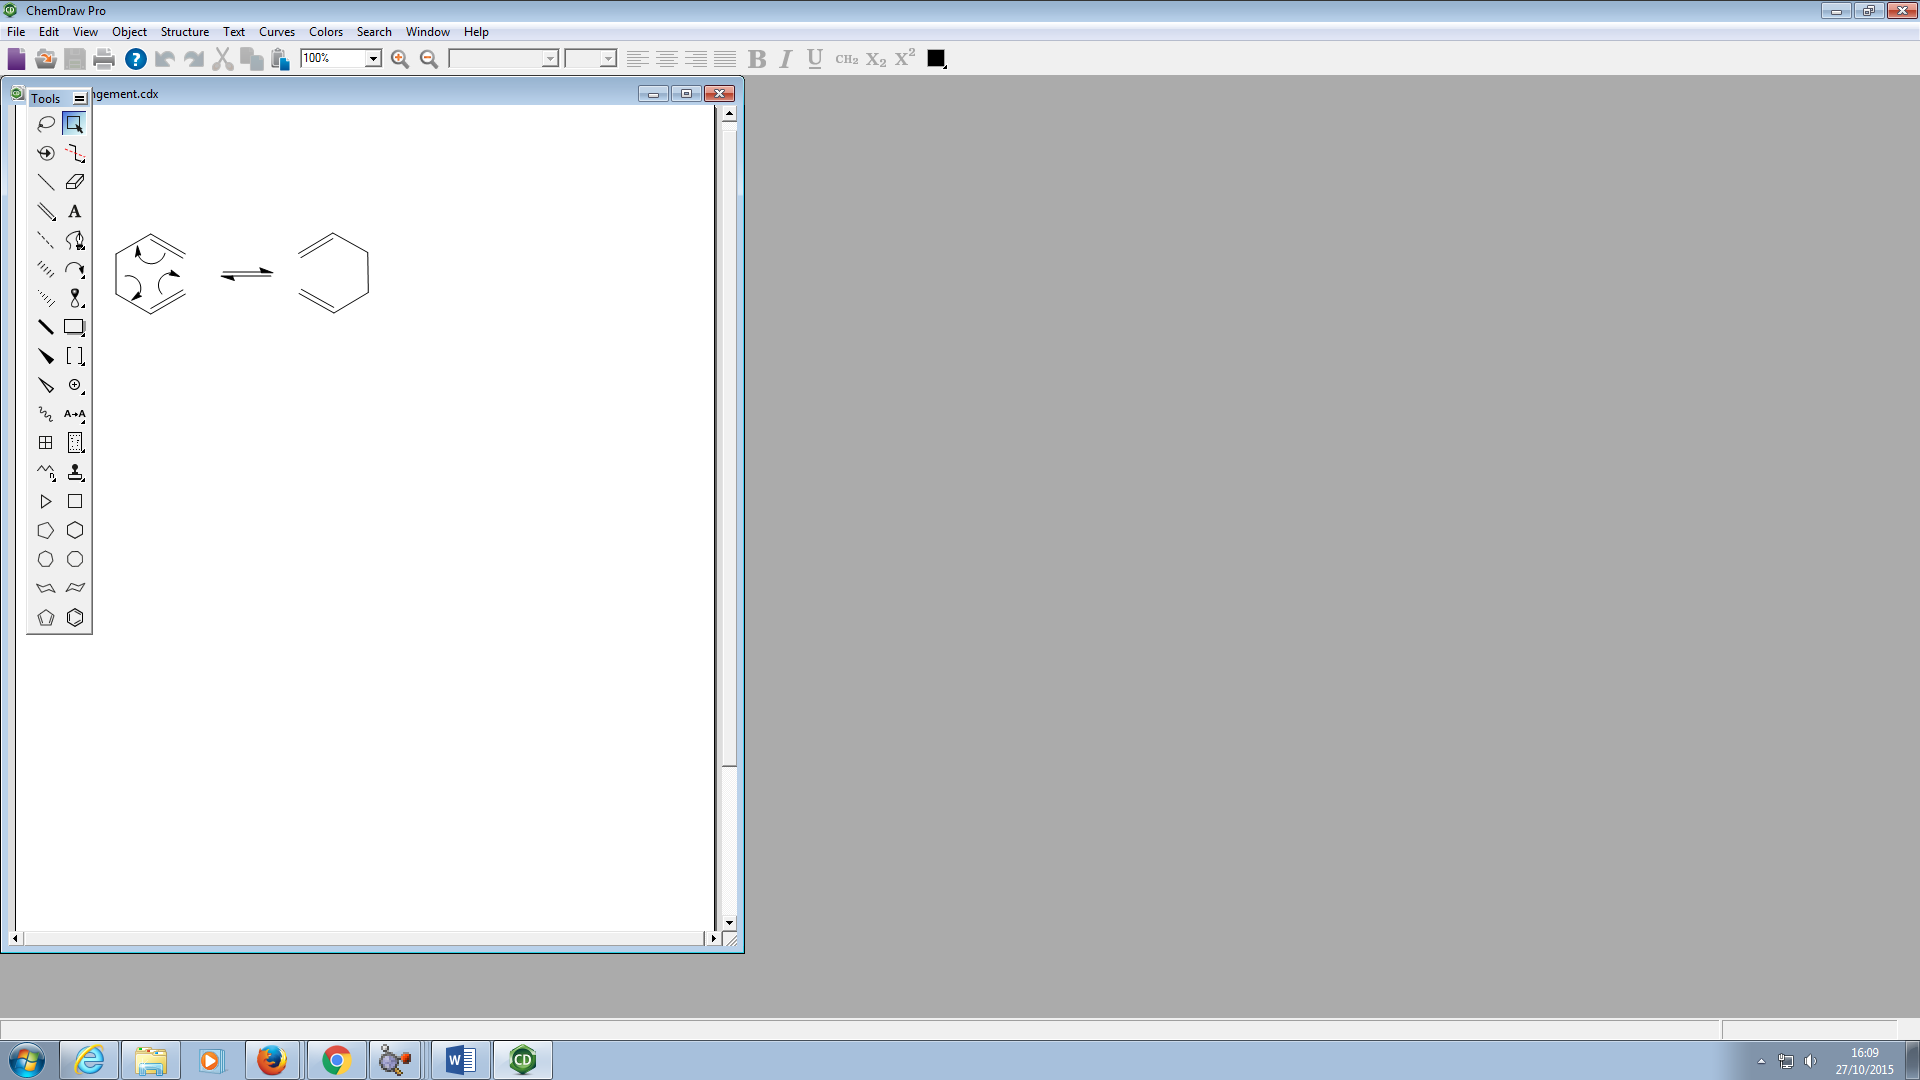Expand the Tools palette menu button

(80, 98)
